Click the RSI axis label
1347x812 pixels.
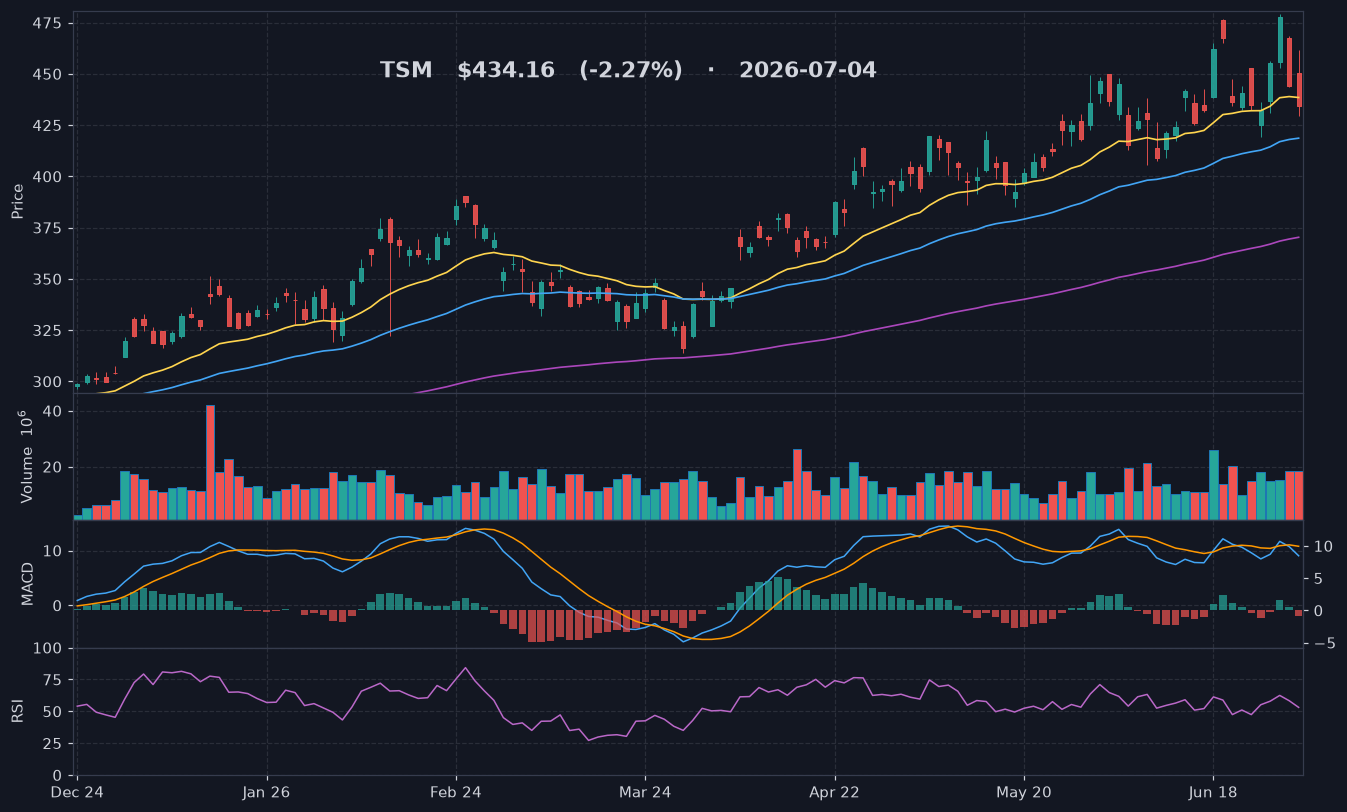pos(18,711)
